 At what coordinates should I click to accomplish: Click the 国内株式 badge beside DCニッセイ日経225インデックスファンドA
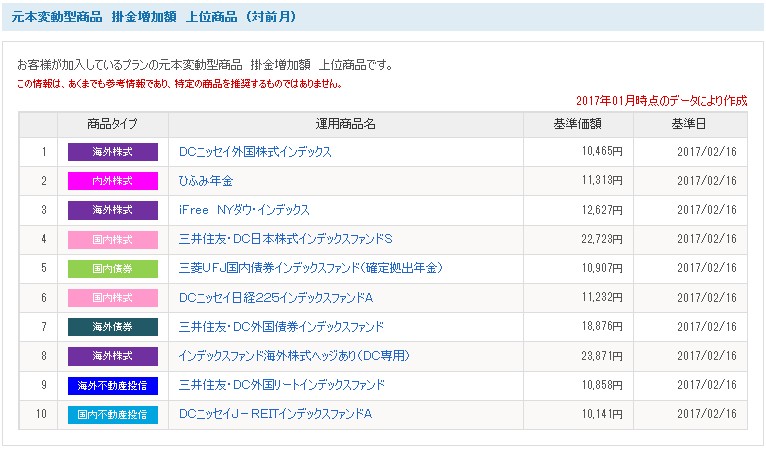coord(113,298)
